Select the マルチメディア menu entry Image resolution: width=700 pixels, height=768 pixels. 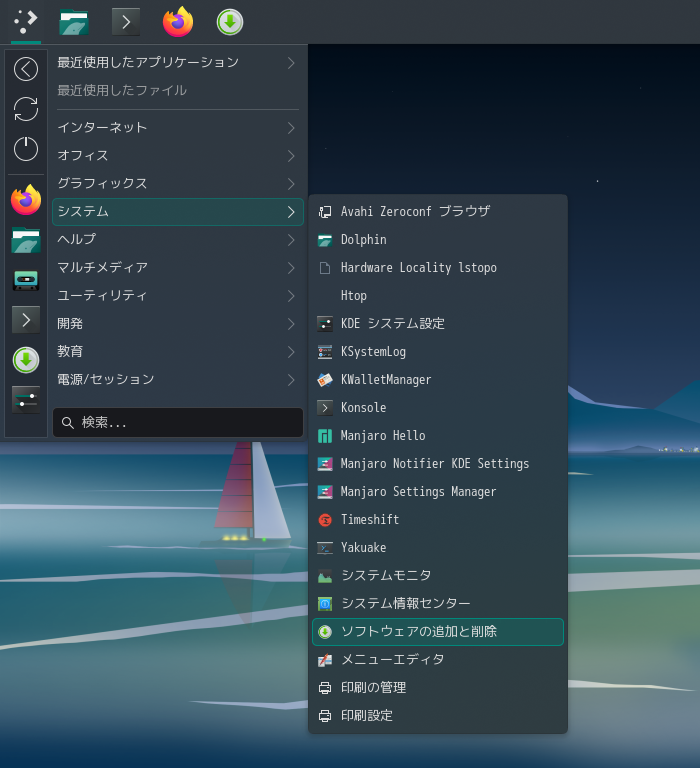[178, 267]
